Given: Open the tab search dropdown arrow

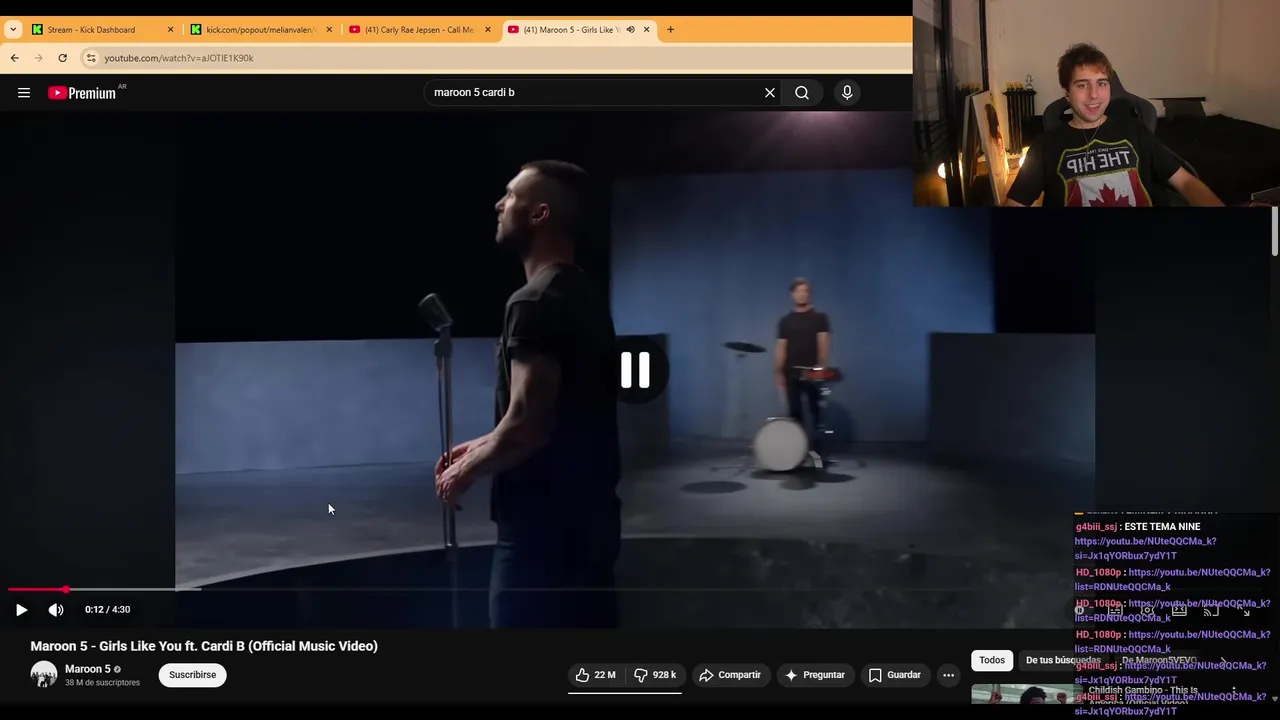Looking at the screenshot, I should click(x=13, y=30).
